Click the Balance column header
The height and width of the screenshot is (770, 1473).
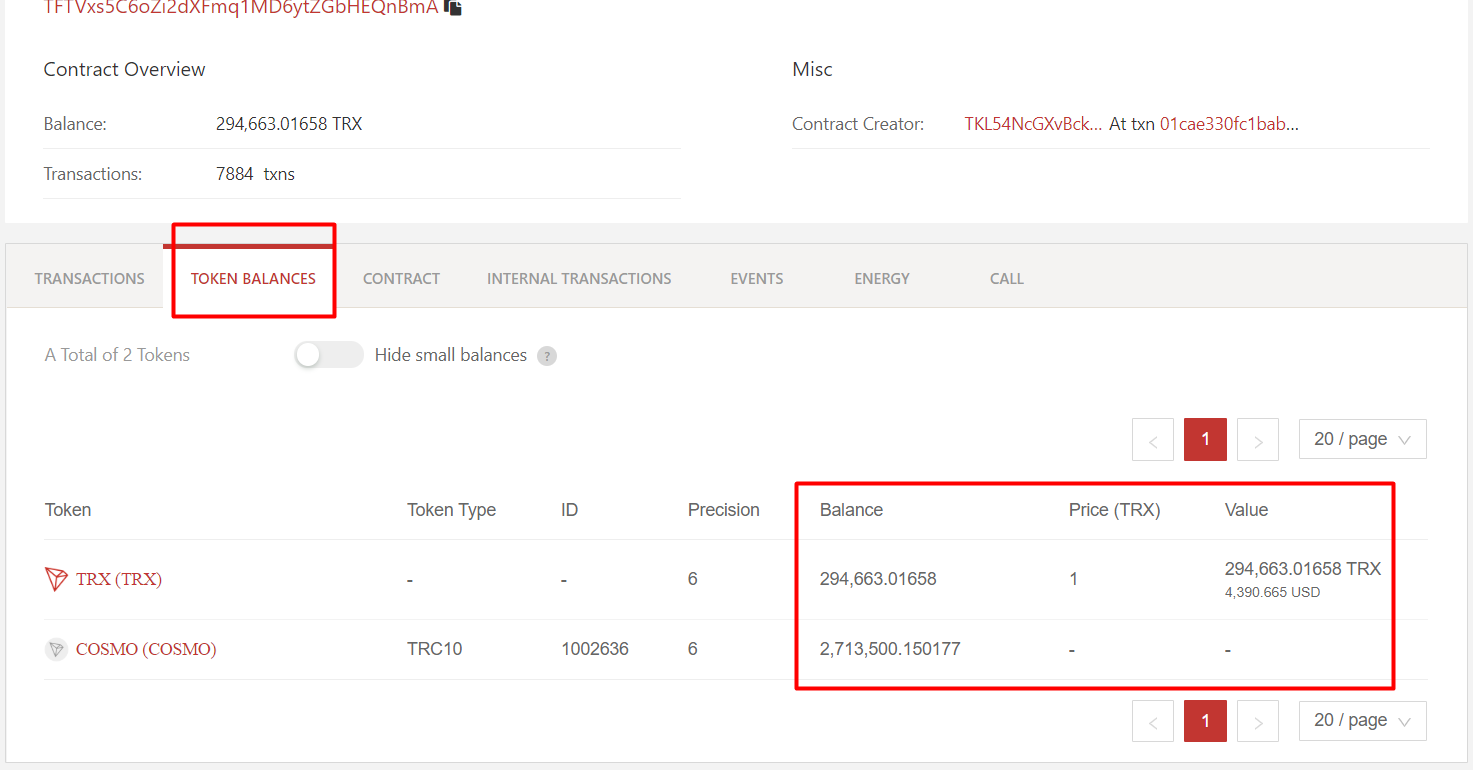tap(851, 510)
